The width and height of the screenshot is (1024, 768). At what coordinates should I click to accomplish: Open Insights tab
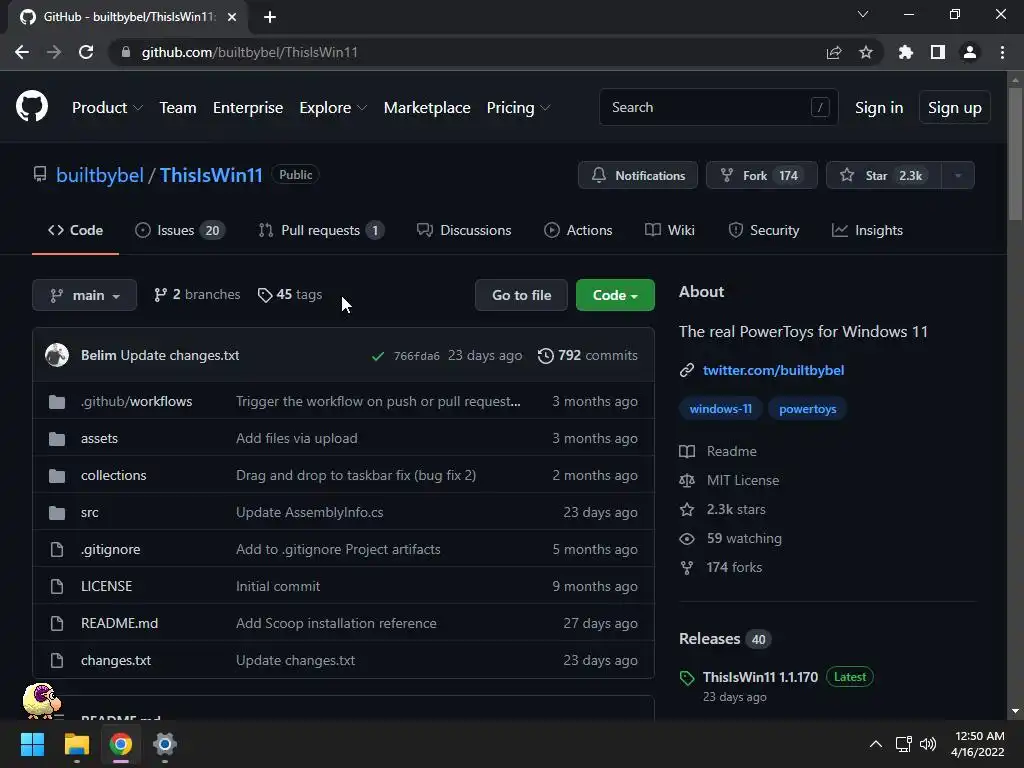(867, 231)
